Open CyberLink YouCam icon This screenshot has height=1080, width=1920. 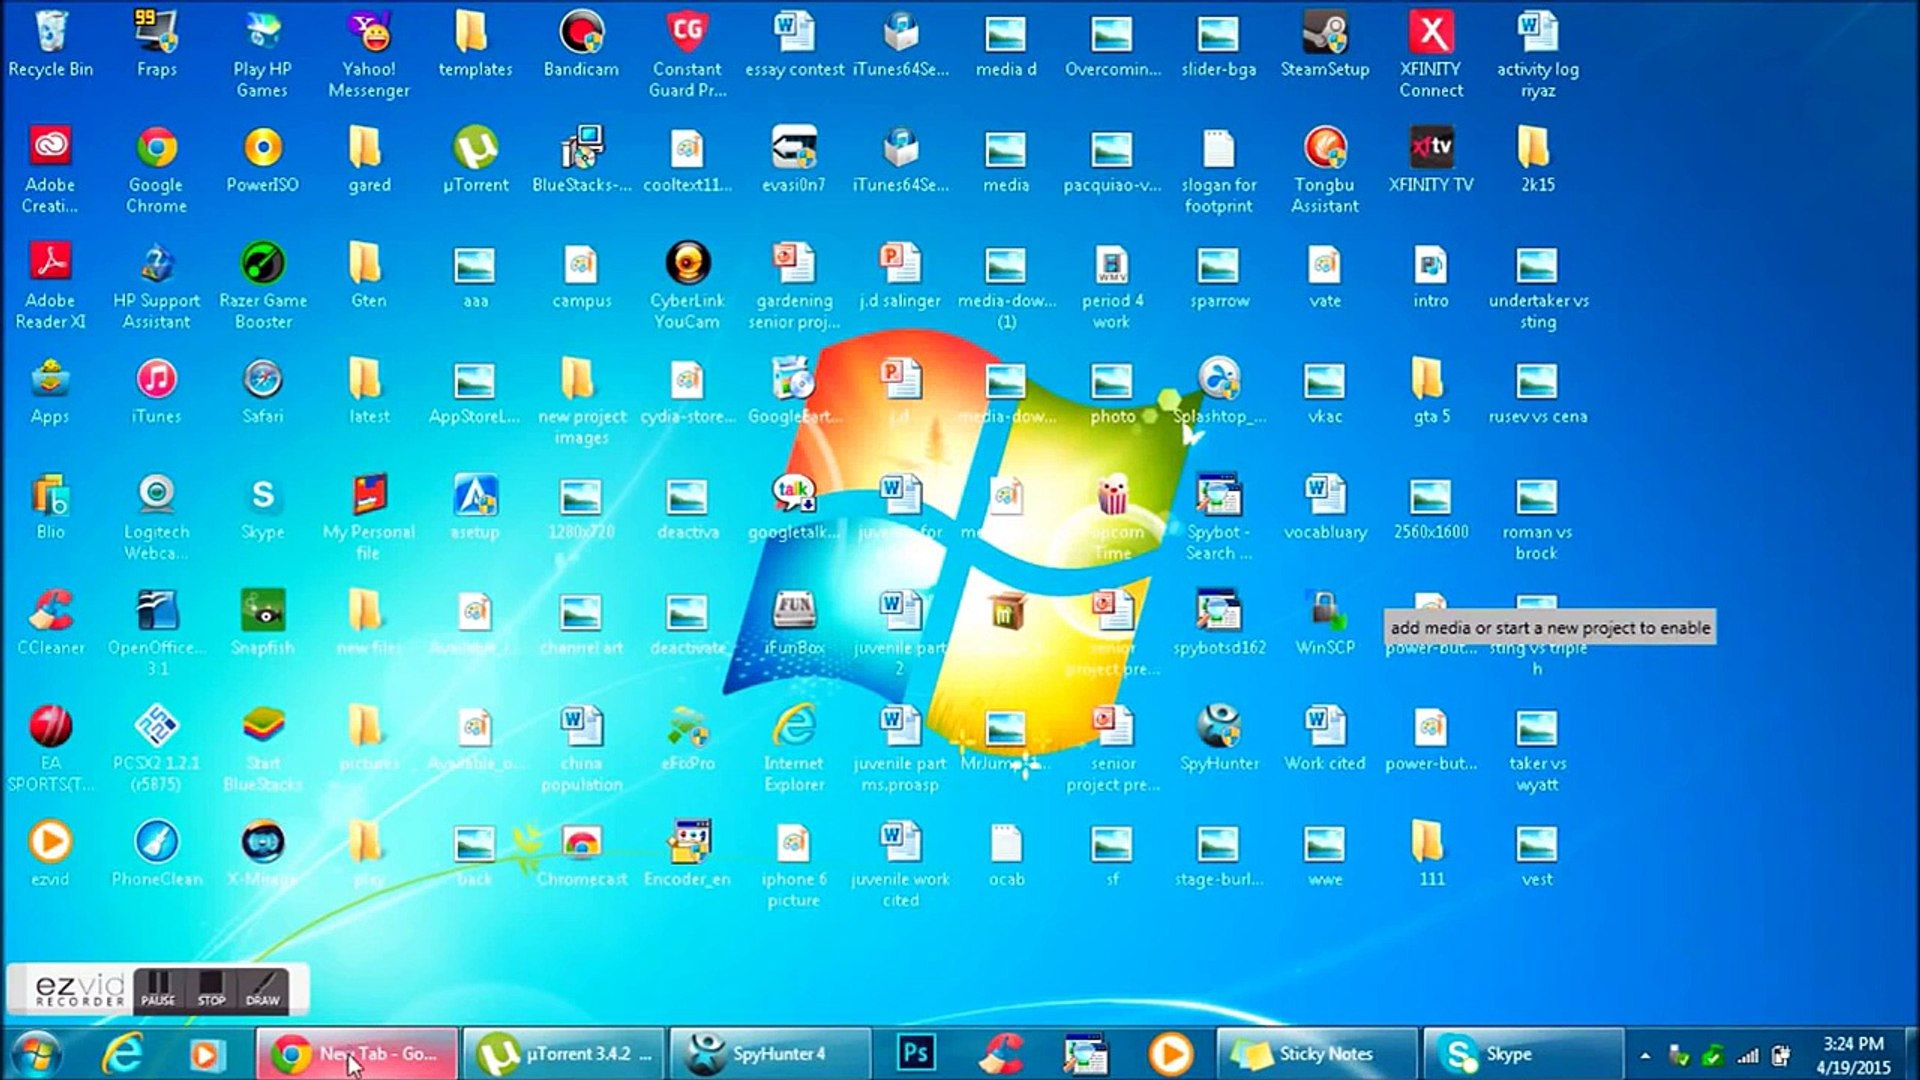pos(687,286)
